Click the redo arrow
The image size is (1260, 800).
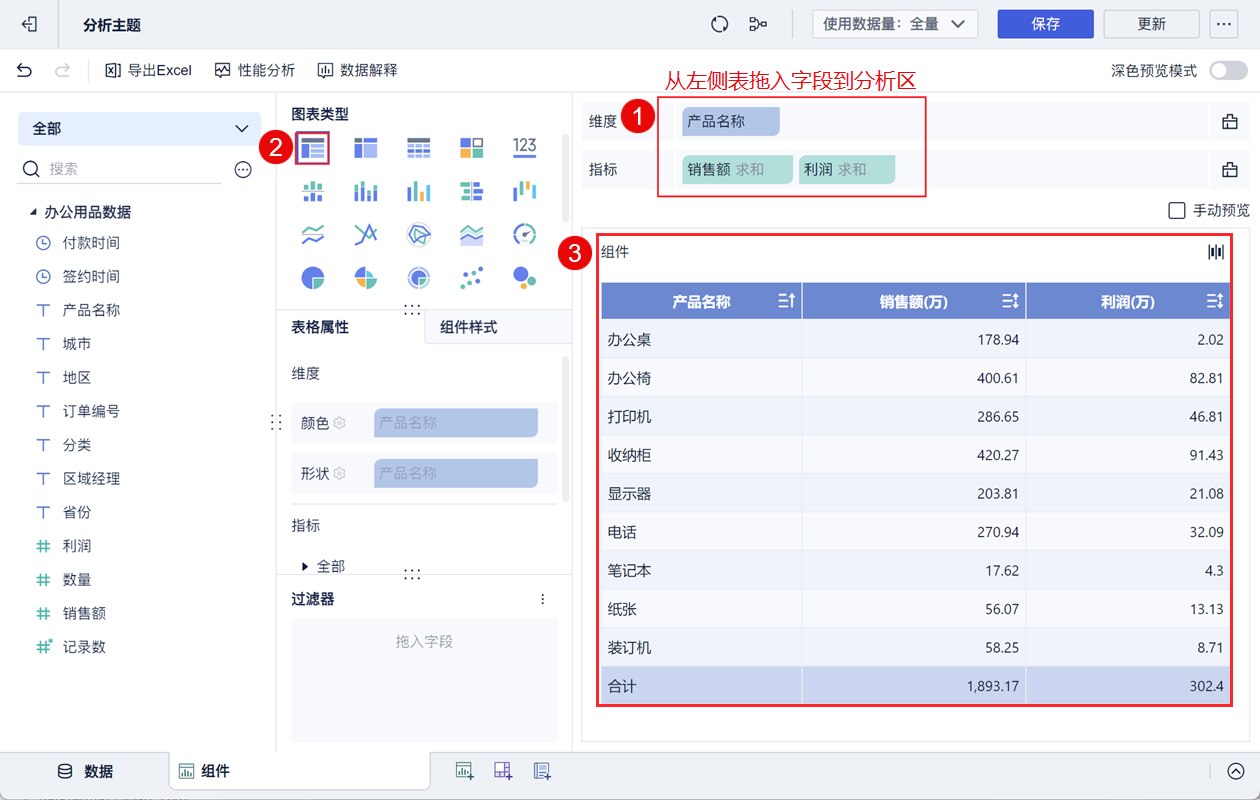click(62, 70)
